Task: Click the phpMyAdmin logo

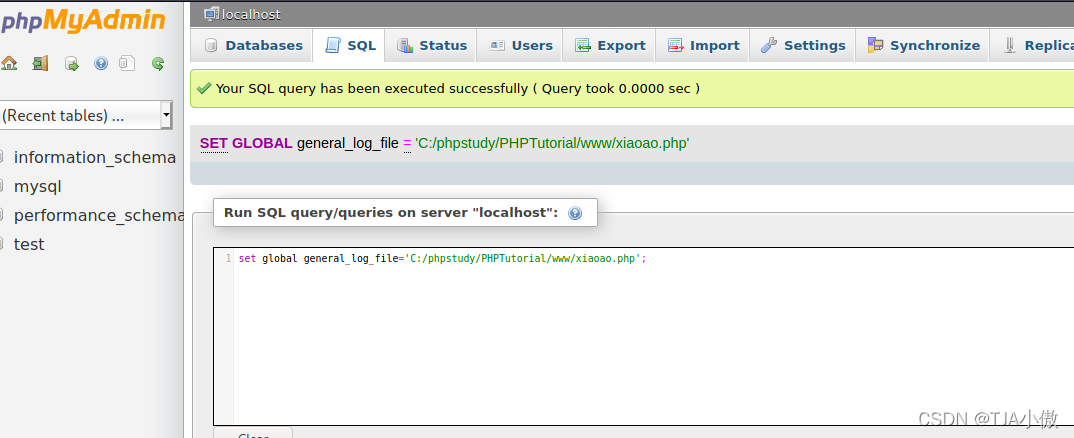Action: (x=83, y=21)
